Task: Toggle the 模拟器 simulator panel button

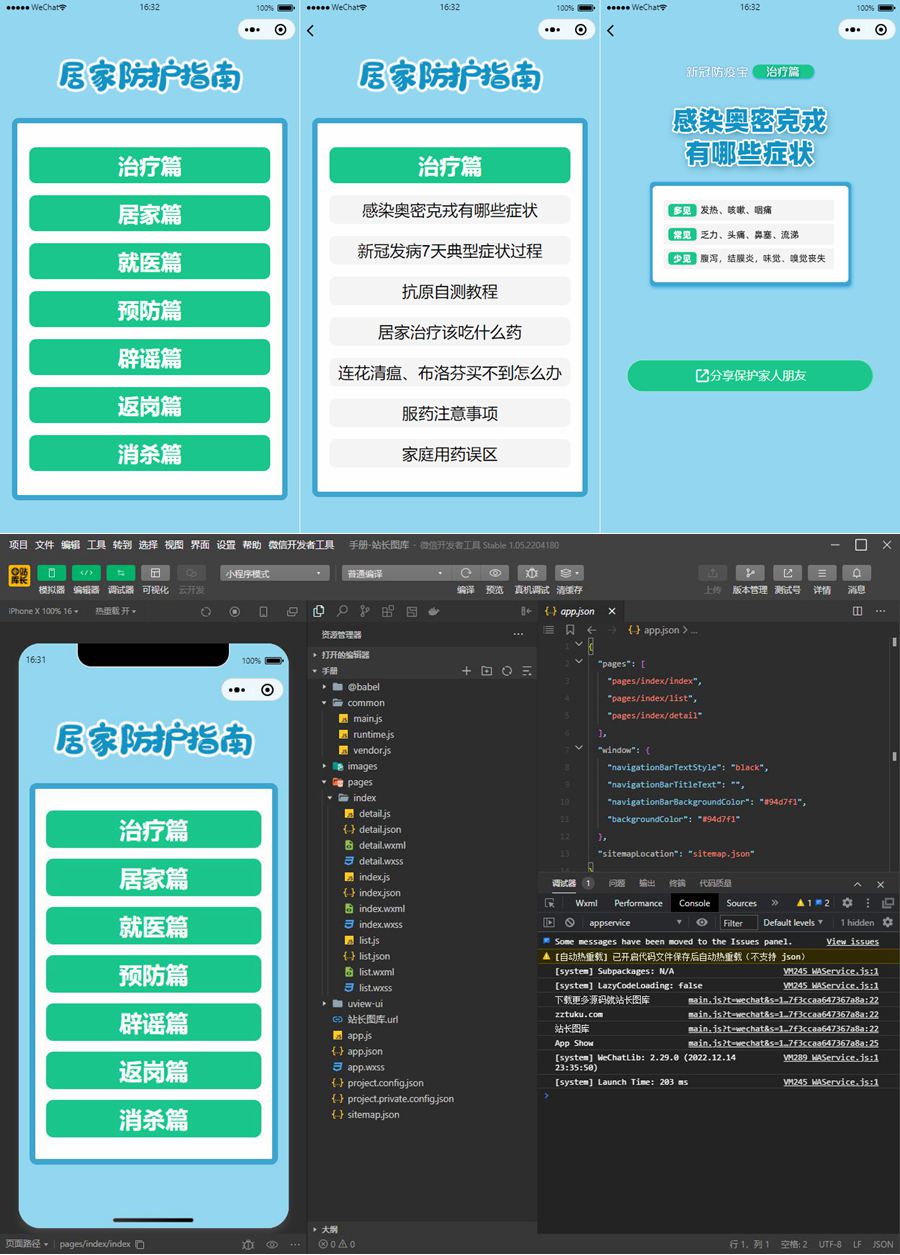Action: click(x=51, y=573)
